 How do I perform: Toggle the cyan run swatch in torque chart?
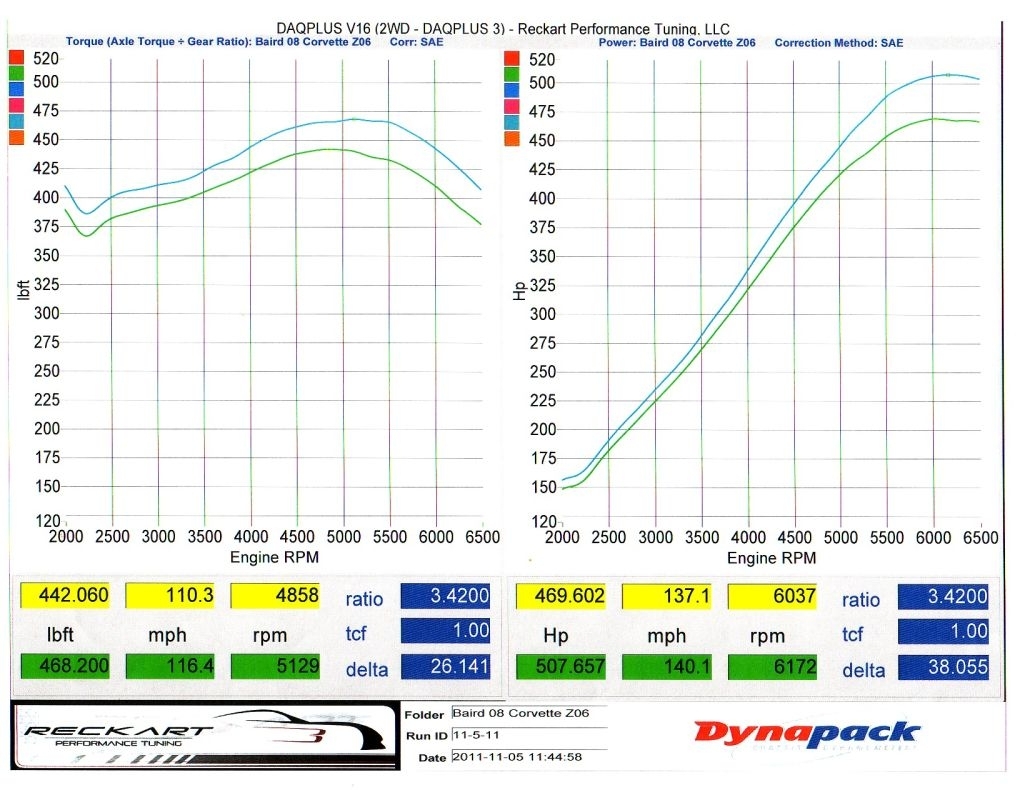(17, 121)
